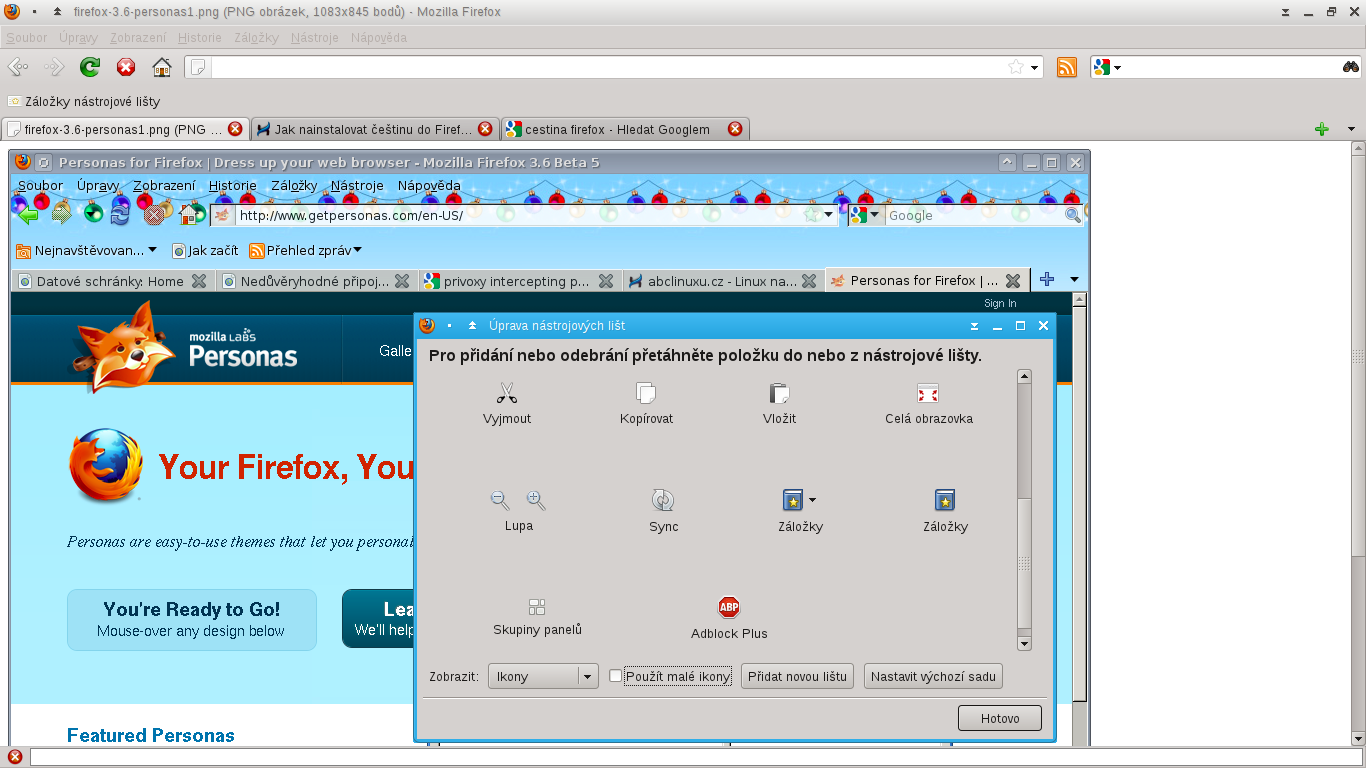Toggle the Použít malé ikony checkbox
Viewport: 1366px width, 768px height.
pos(616,676)
